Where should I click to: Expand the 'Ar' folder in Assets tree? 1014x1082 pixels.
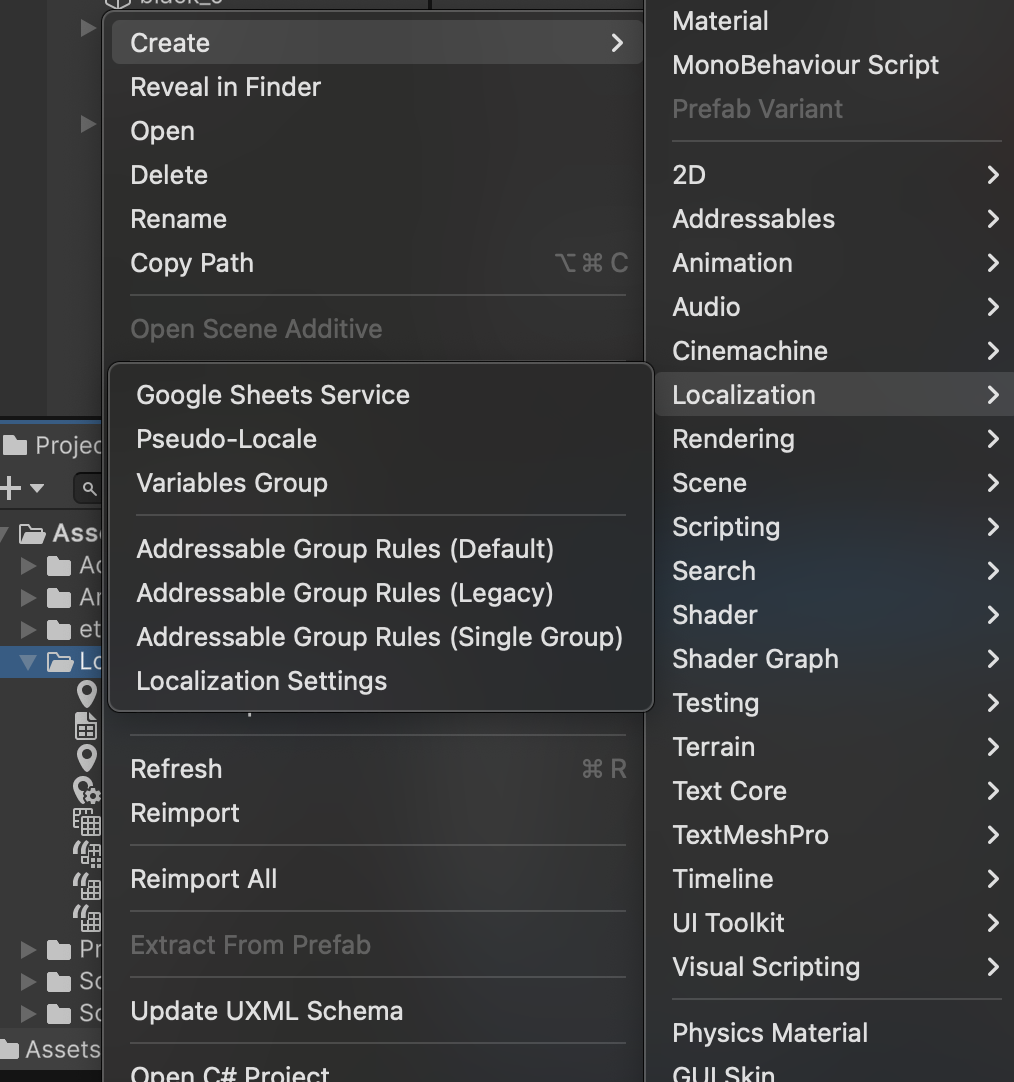pos(28,598)
